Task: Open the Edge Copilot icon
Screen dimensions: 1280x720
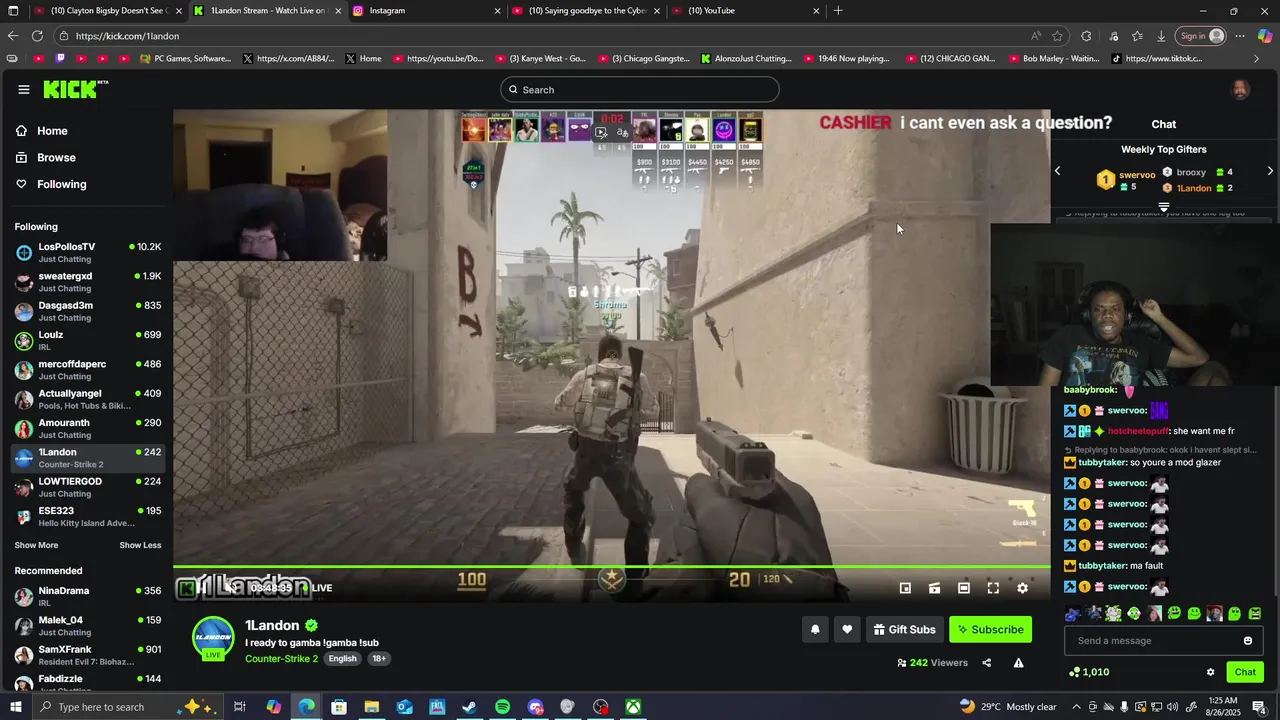Action: pyautogui.click(x=1264, y=36)
